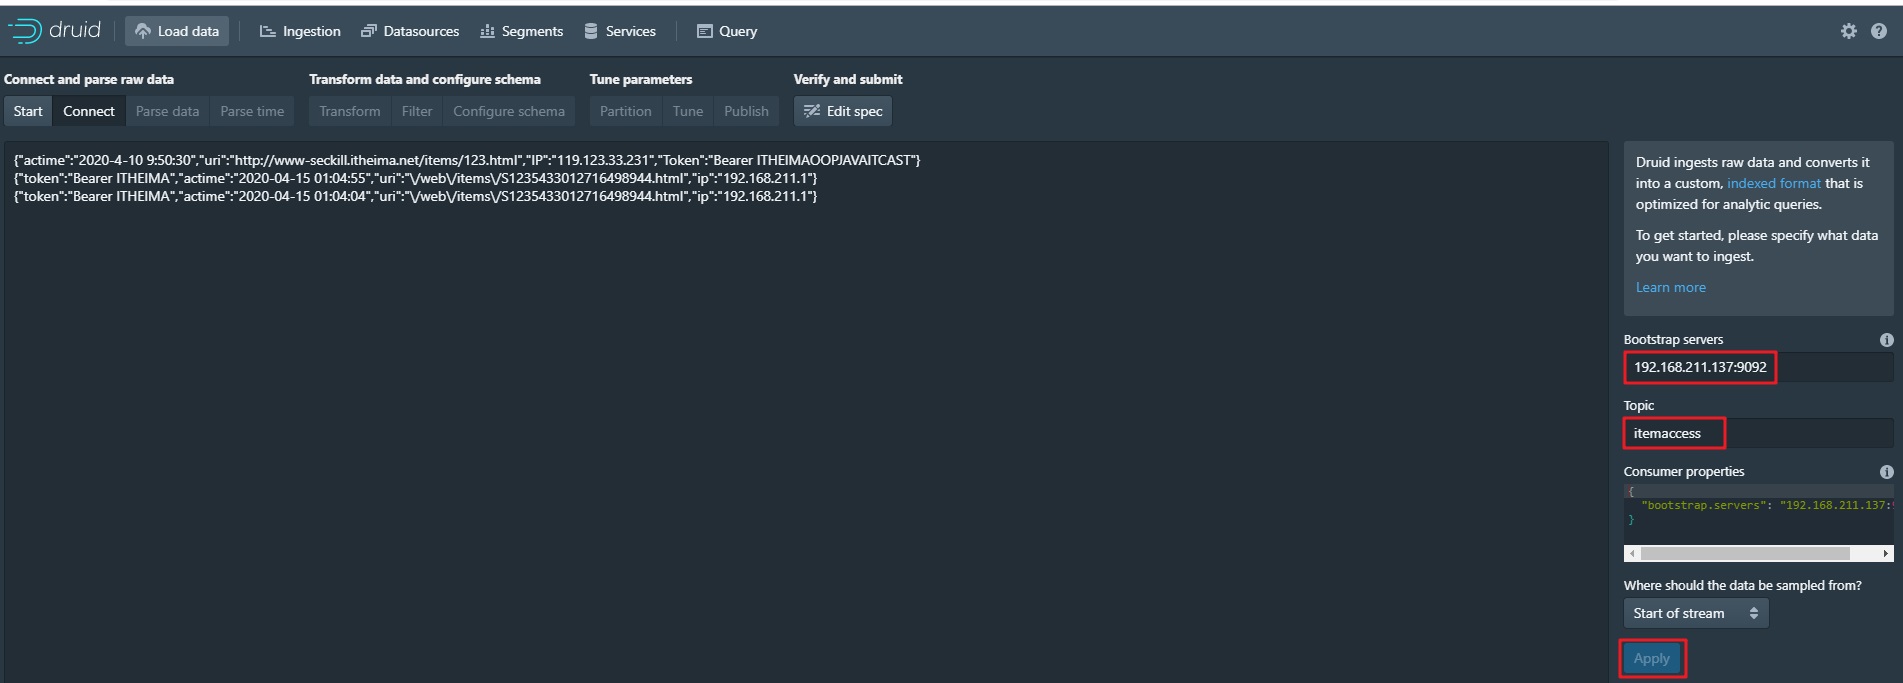Click the Consumer properties info icon
Image resolution: width=1903 pixels, height=683 pixels.
(1886, 472)
